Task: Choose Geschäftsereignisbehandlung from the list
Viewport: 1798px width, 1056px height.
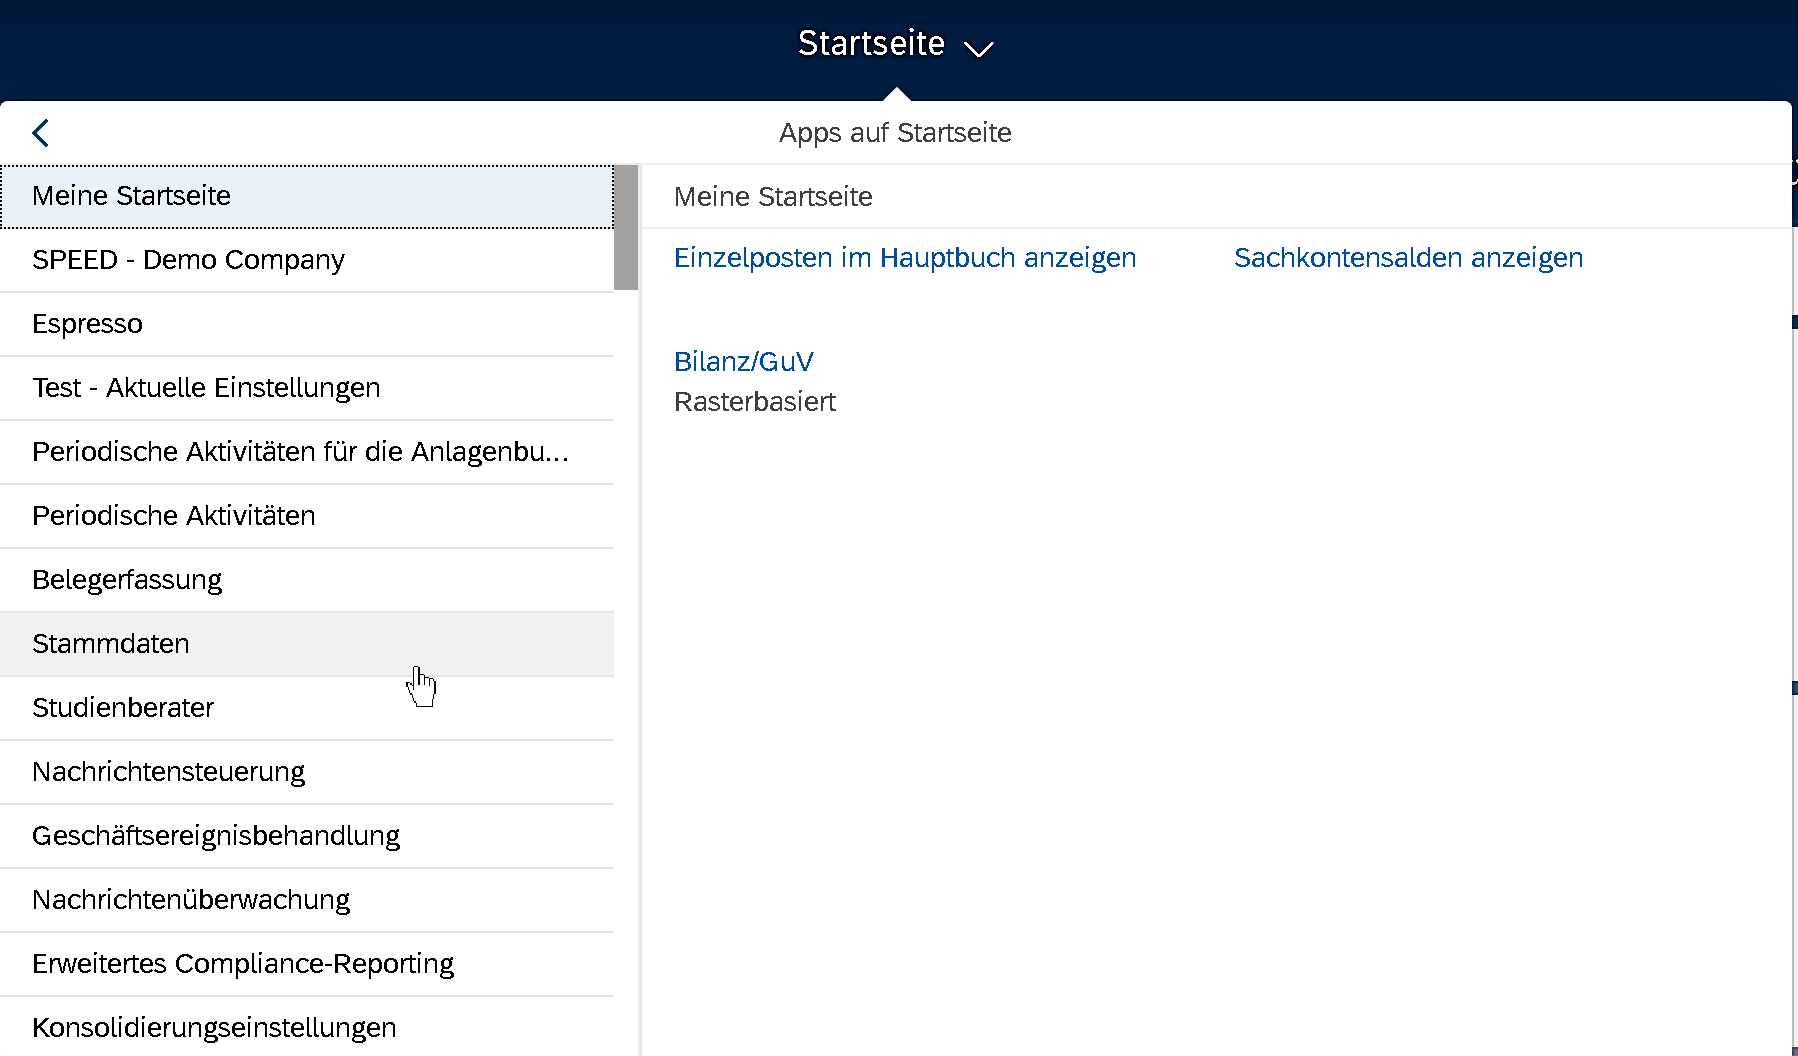Action: pyautogui.click(x=307, y=836)
